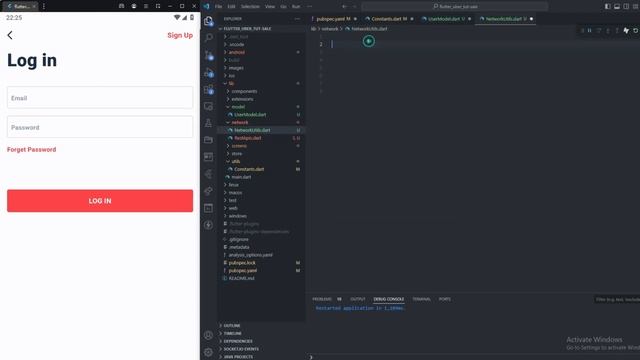The height and width of the screenshot is (360, 640).
Task: Pause debugging from the debug toolbar
Action: click(589, 31)
